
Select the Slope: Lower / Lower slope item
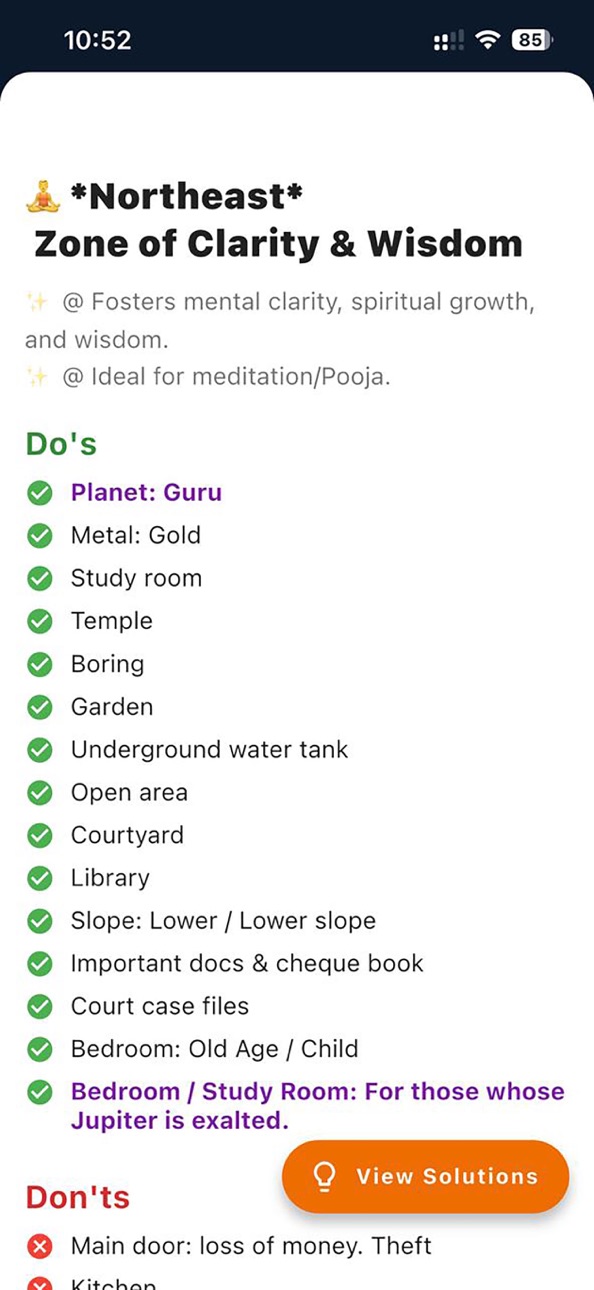pyautogui.click(x=223, y=921)
